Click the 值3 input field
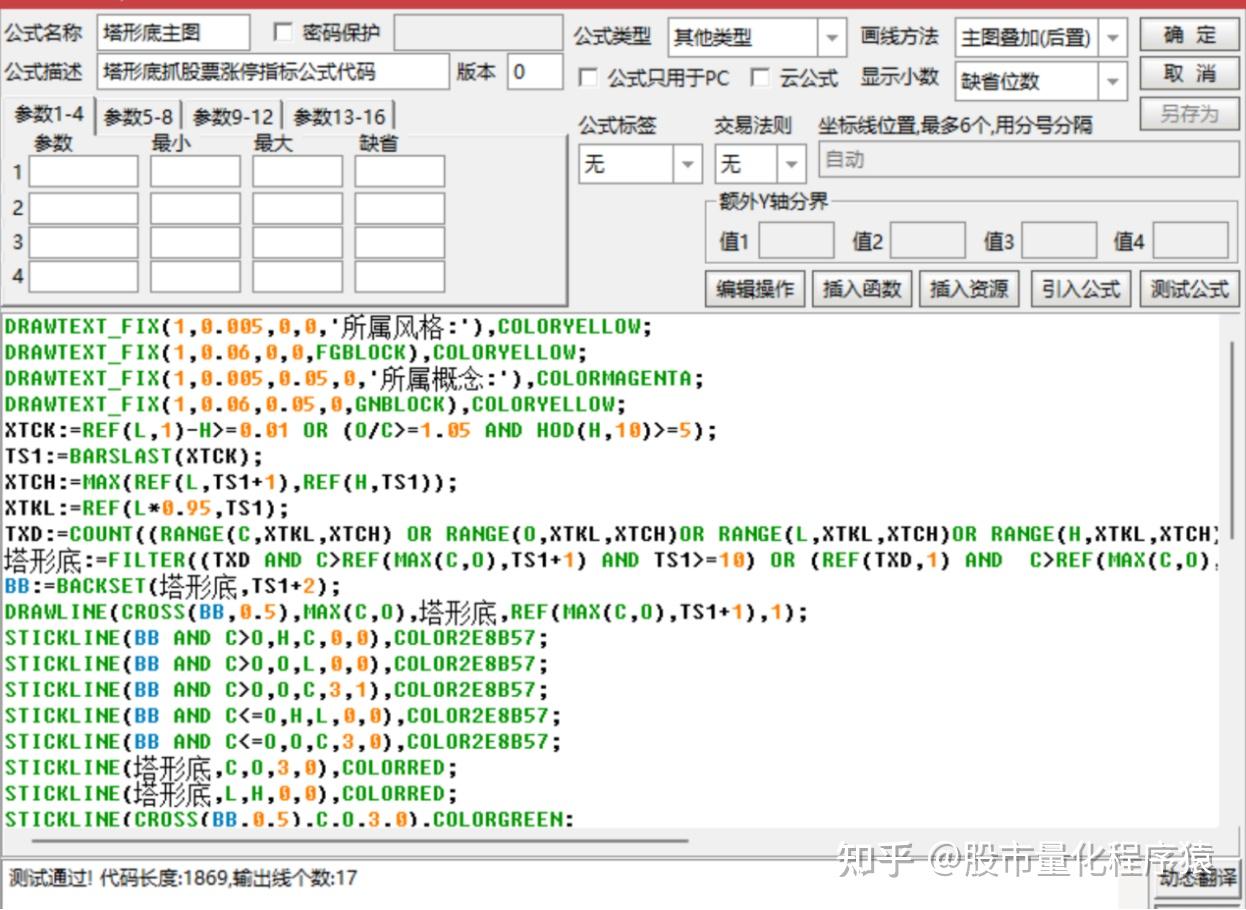Viewport: 1246px width, 910px height. 1059,241
